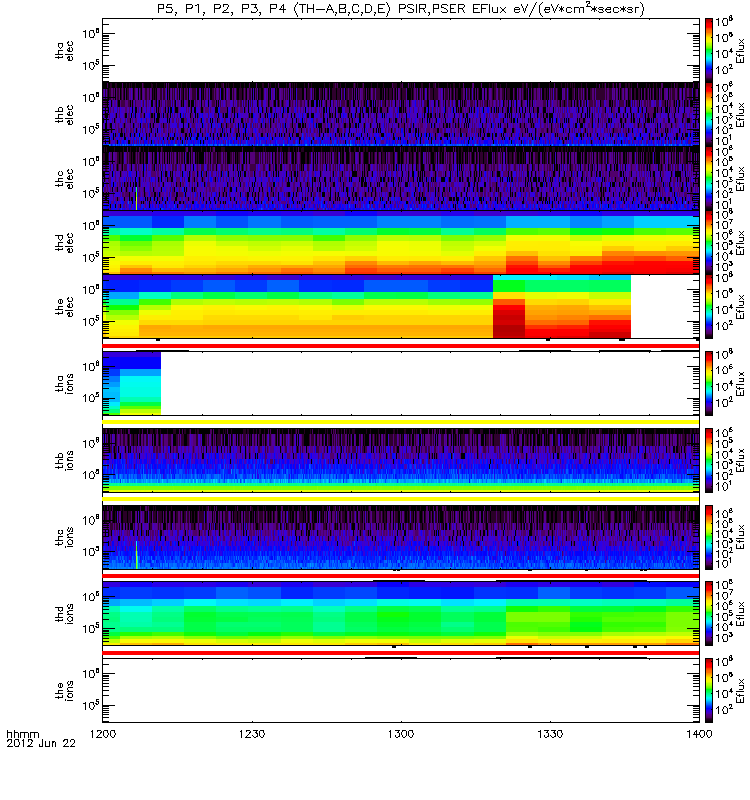Click the 1330 time axis label
Image resolution: width=750 pixels, height=800 pixels.
[x=550, y=734]
